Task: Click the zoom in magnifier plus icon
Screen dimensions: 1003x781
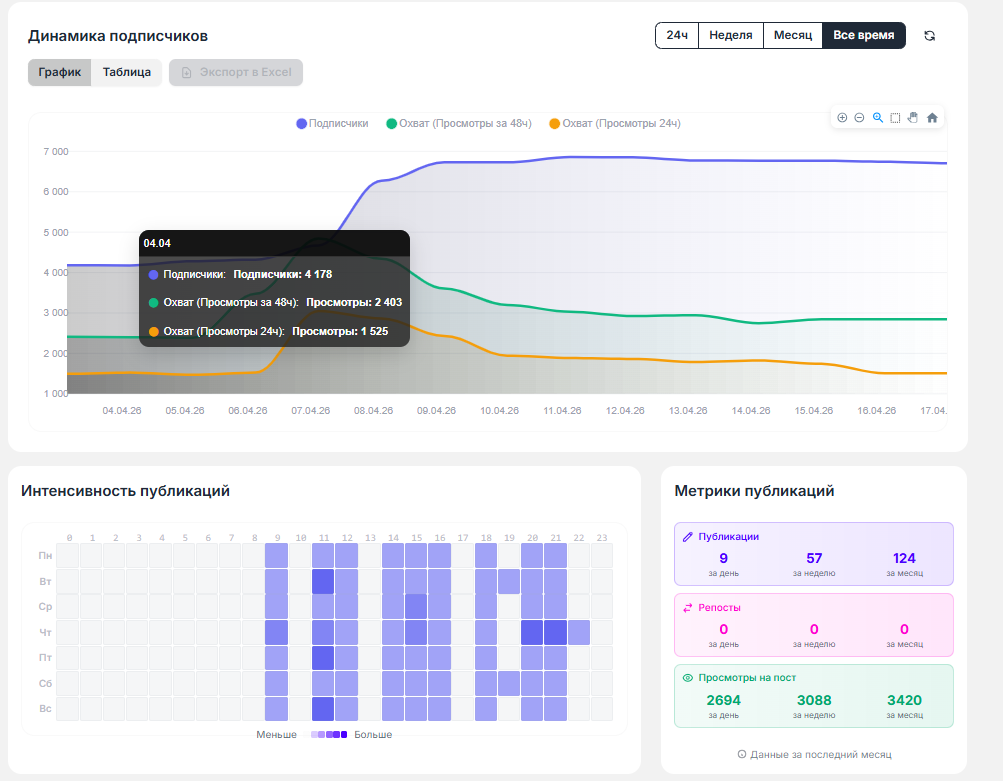Action: pos(842,118)
